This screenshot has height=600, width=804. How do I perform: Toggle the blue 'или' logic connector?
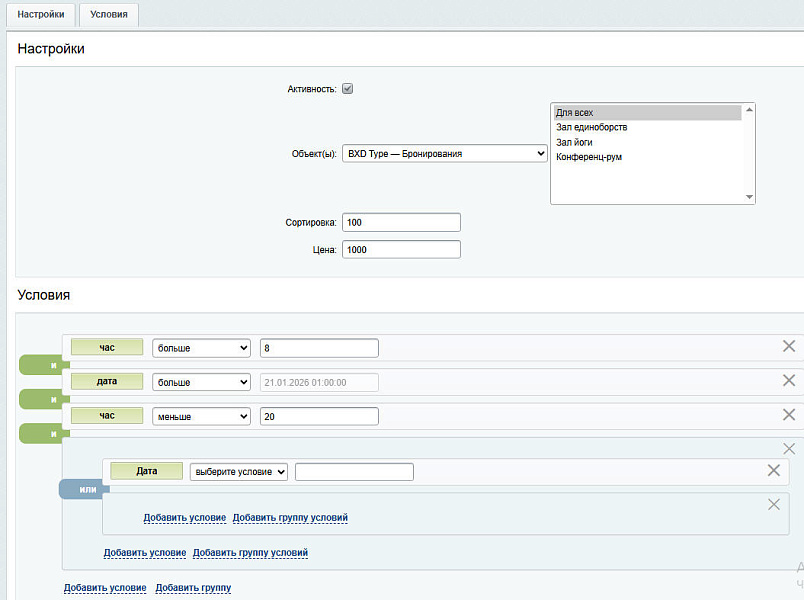click(84, 489)
